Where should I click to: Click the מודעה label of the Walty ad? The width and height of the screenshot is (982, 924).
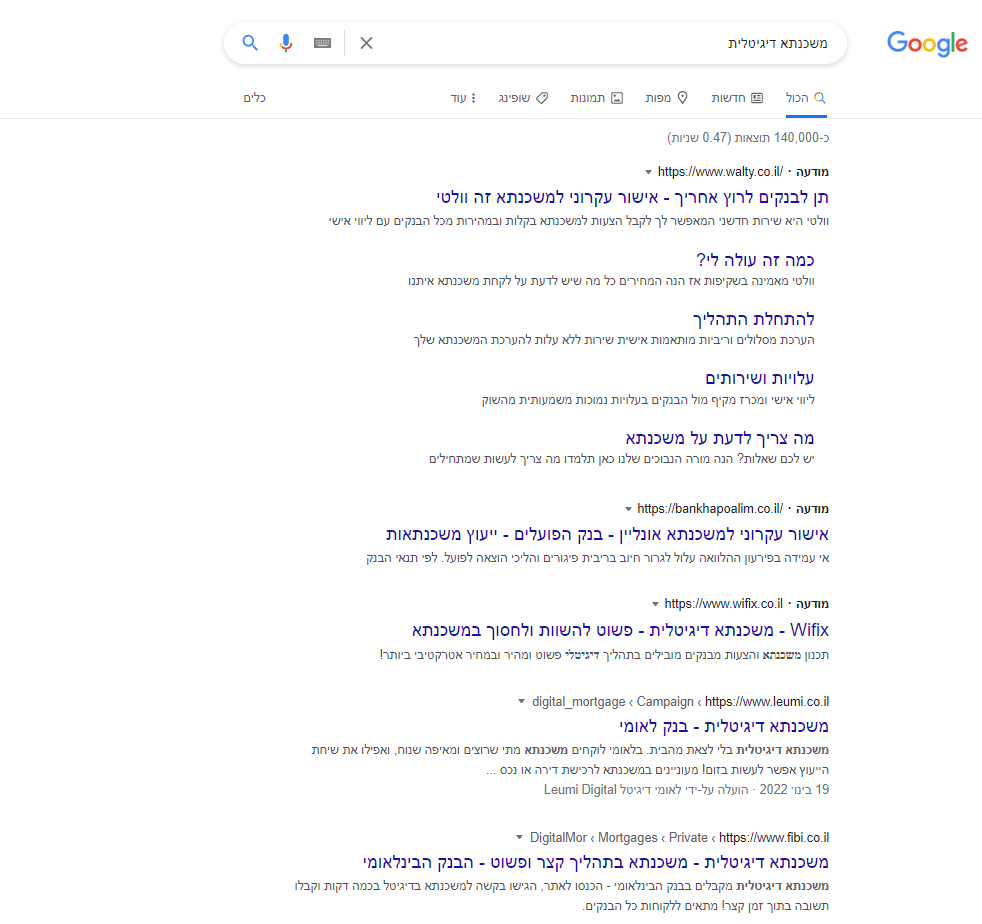[812, 172]
